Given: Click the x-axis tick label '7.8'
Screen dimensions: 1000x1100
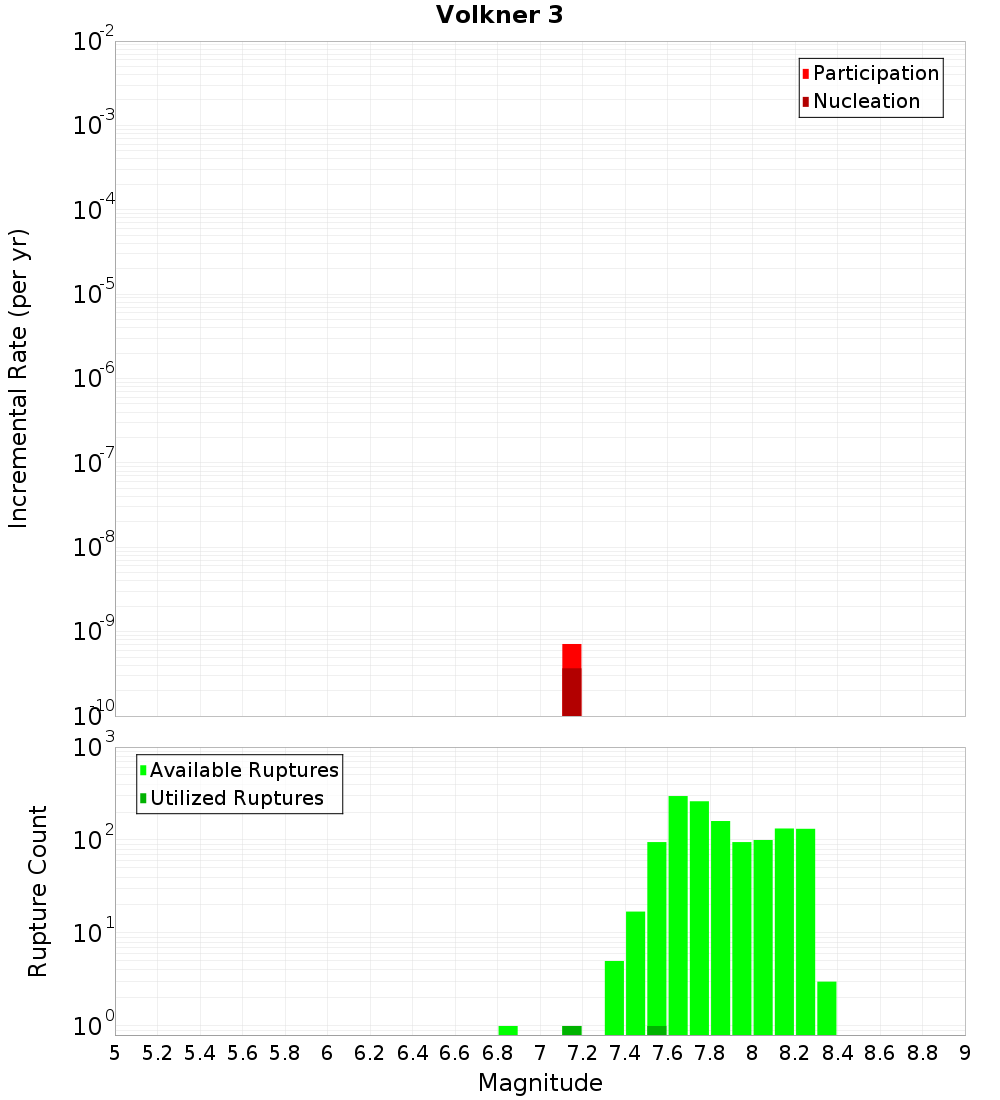Looking at the screenshot, I should (710, 1054).
